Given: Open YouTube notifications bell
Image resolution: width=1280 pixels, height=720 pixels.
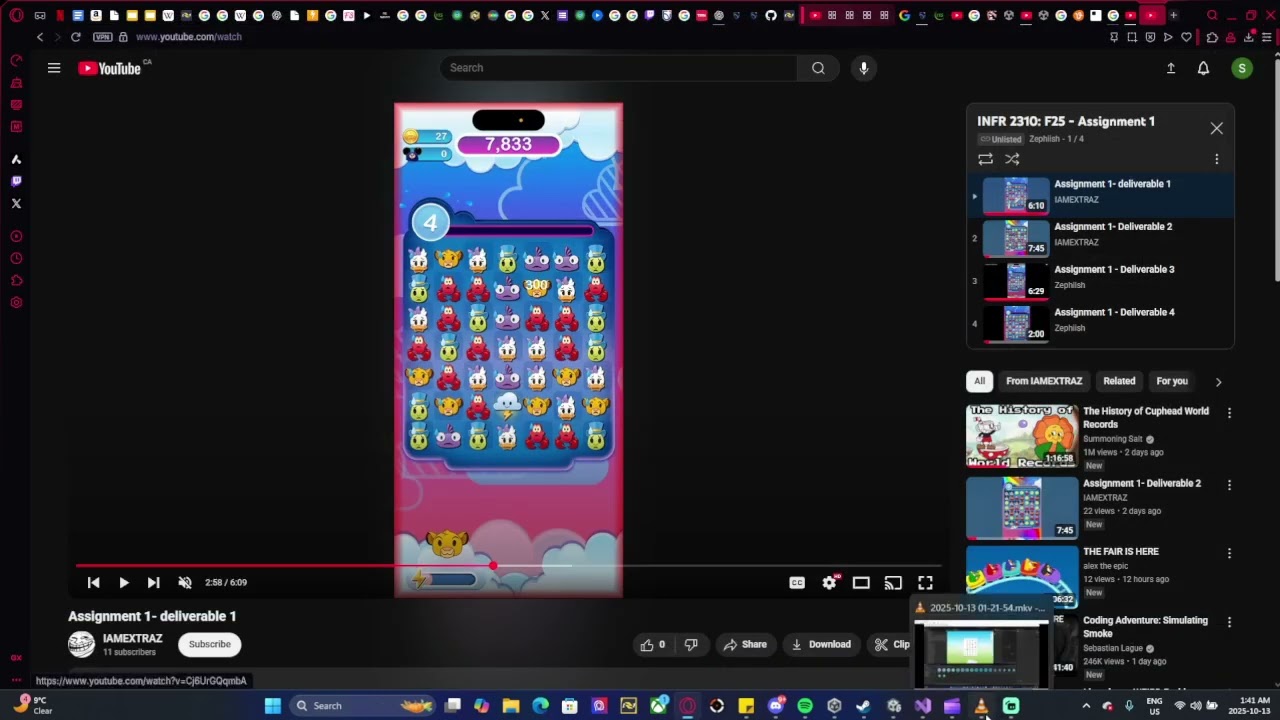Looking at the screenshot, I should click(x=1204, y=68).
